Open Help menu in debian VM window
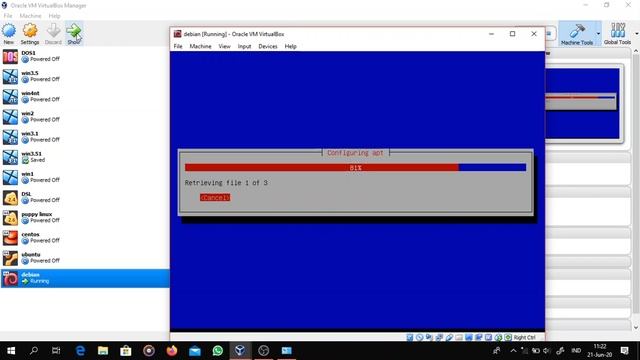 pos(291,47)
